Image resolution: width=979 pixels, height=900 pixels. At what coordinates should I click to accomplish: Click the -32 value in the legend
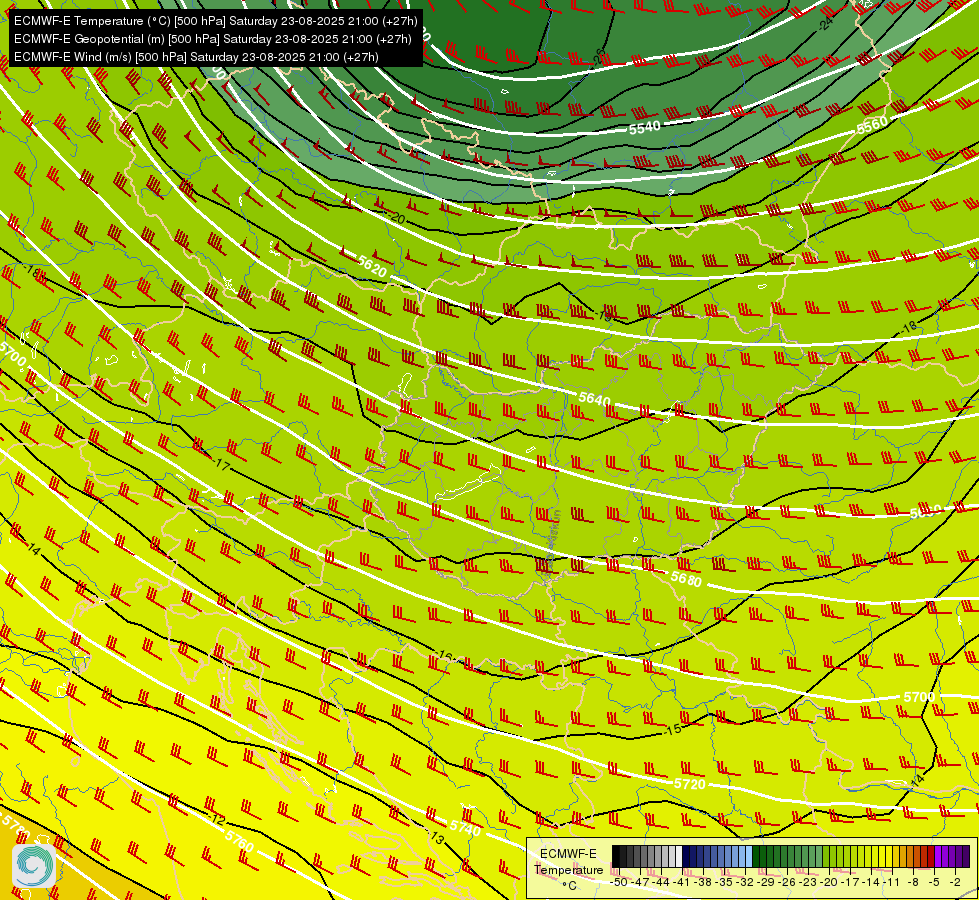745,882
